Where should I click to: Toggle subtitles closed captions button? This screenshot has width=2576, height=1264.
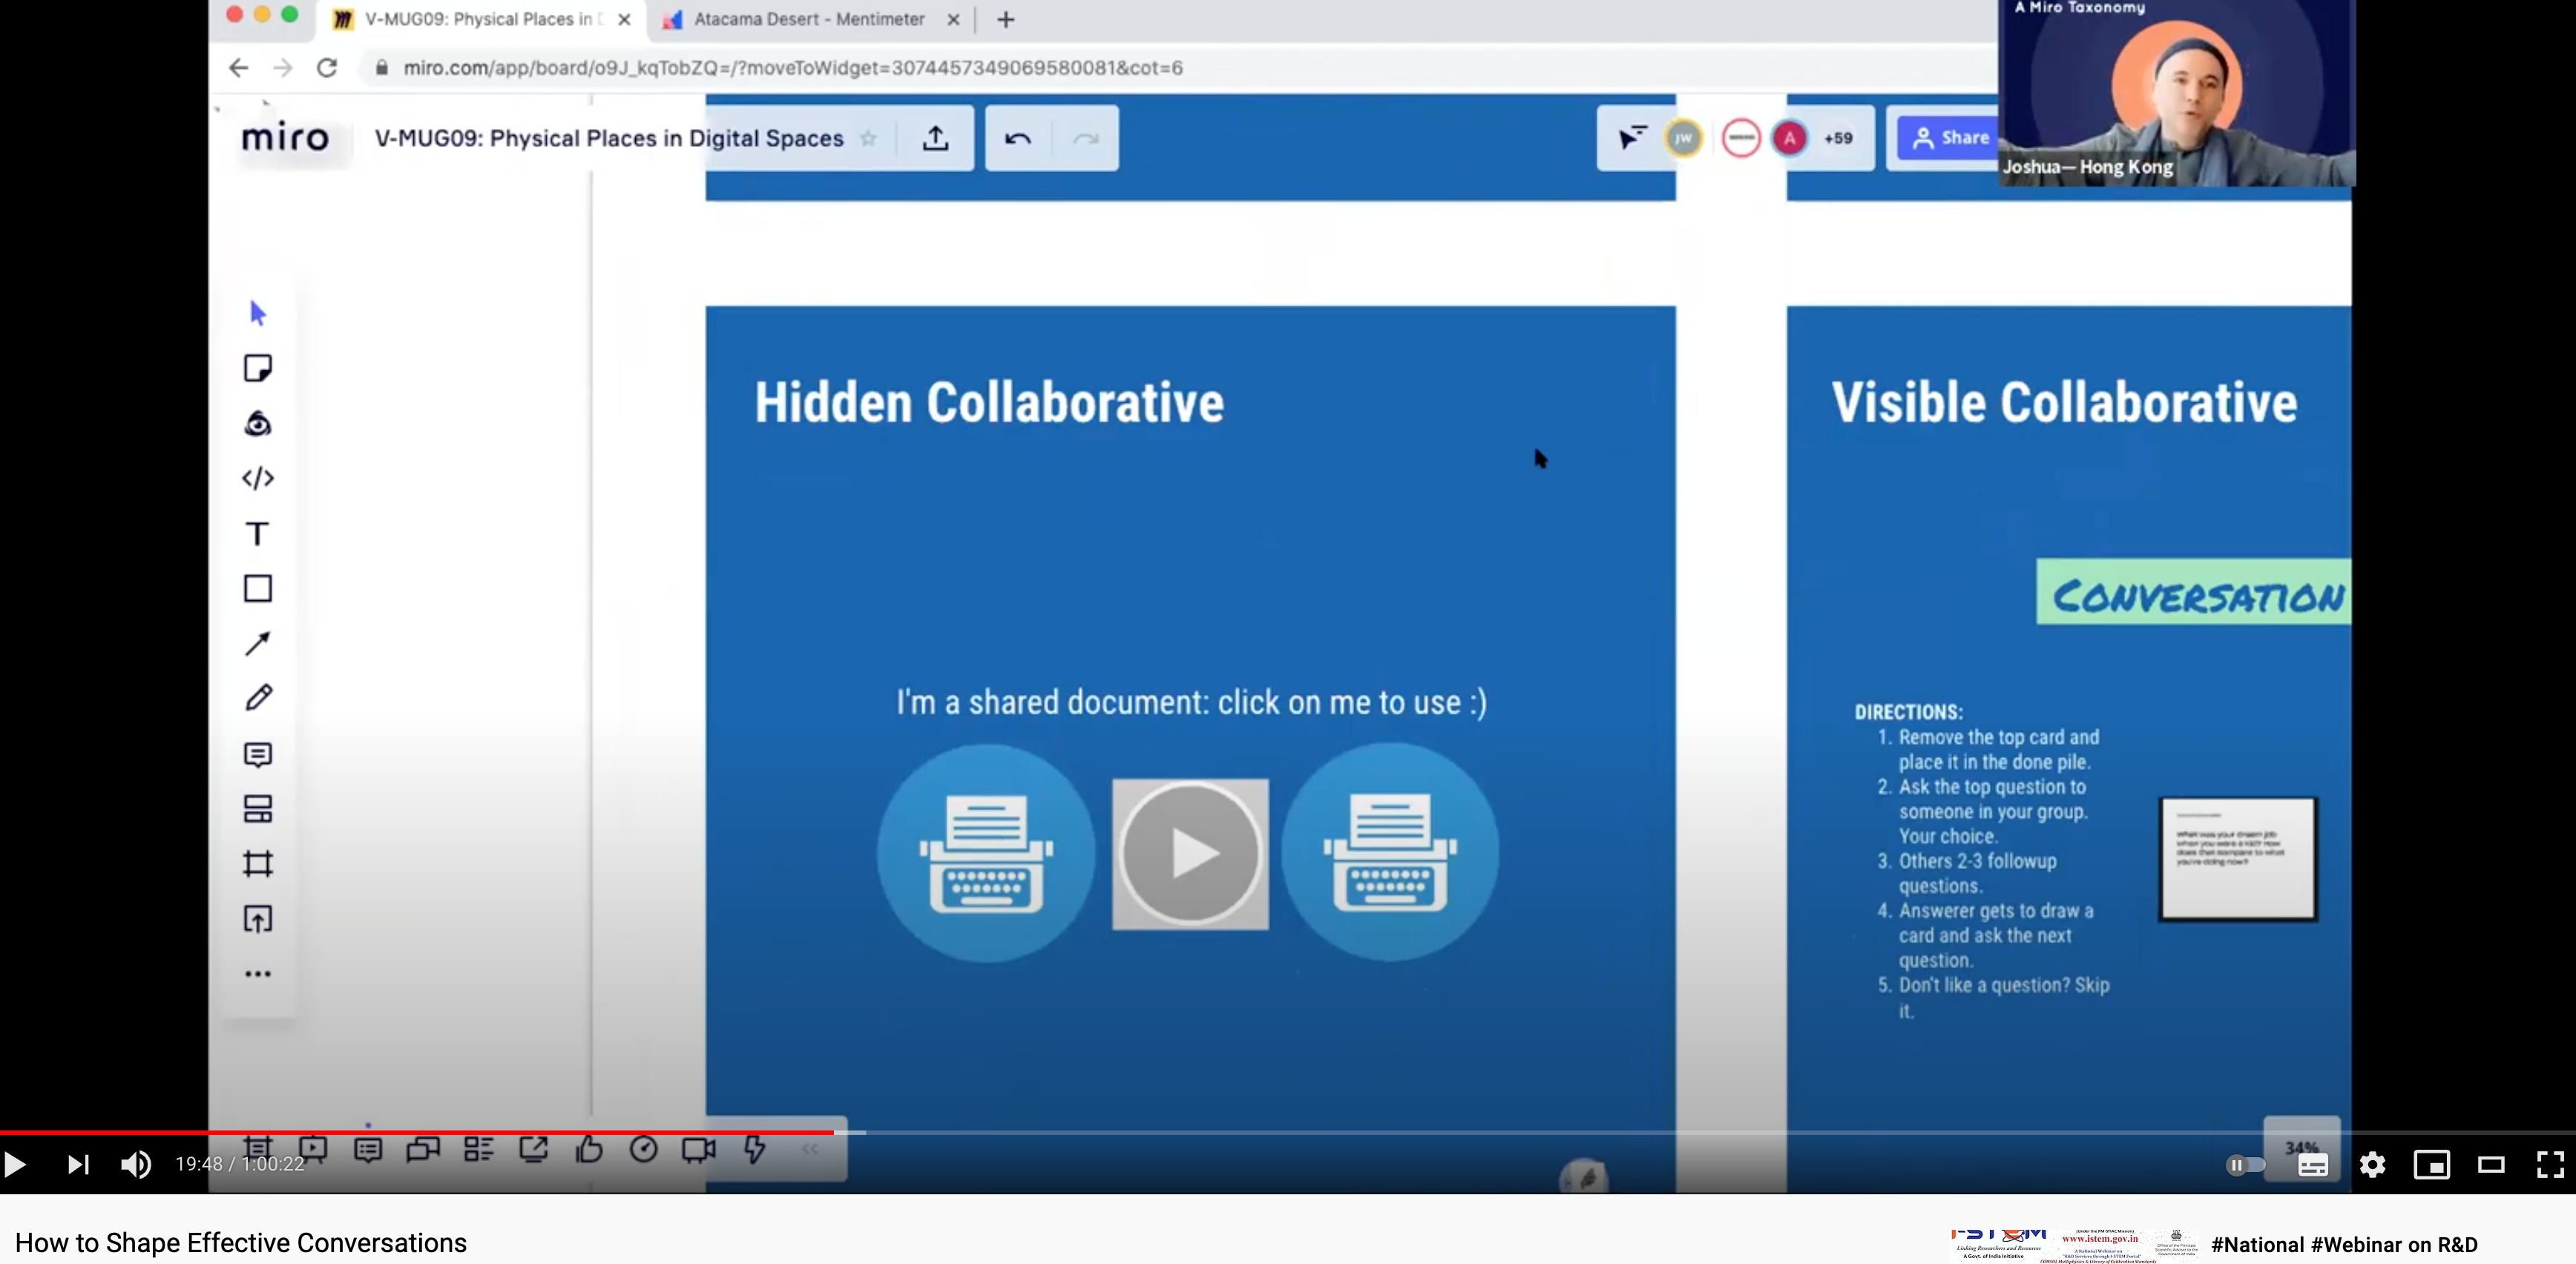pos(2313,1164)
